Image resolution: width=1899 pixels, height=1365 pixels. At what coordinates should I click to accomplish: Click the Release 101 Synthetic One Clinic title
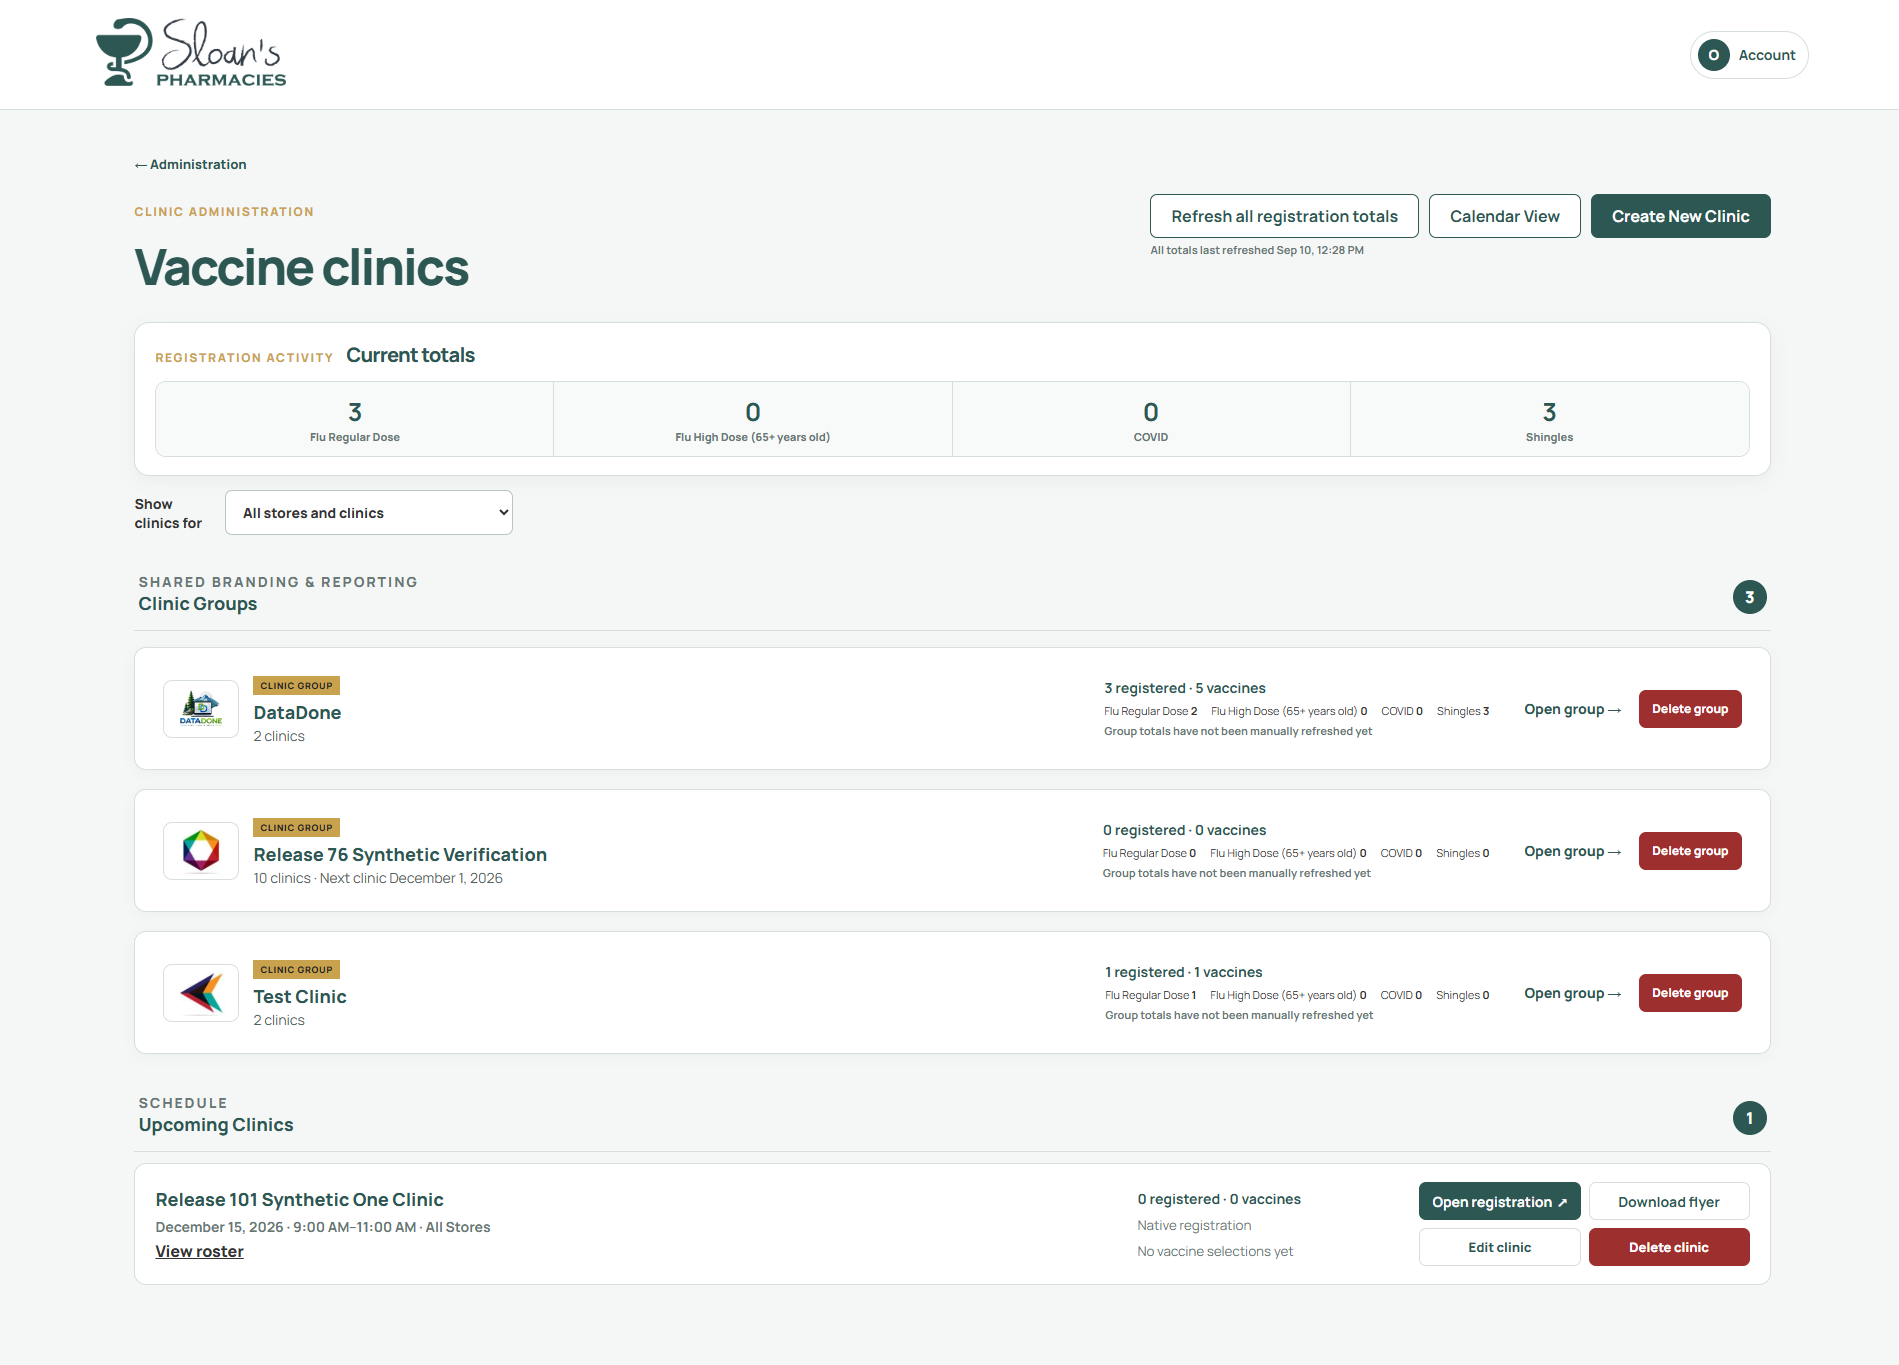[x=299, y=1200]
